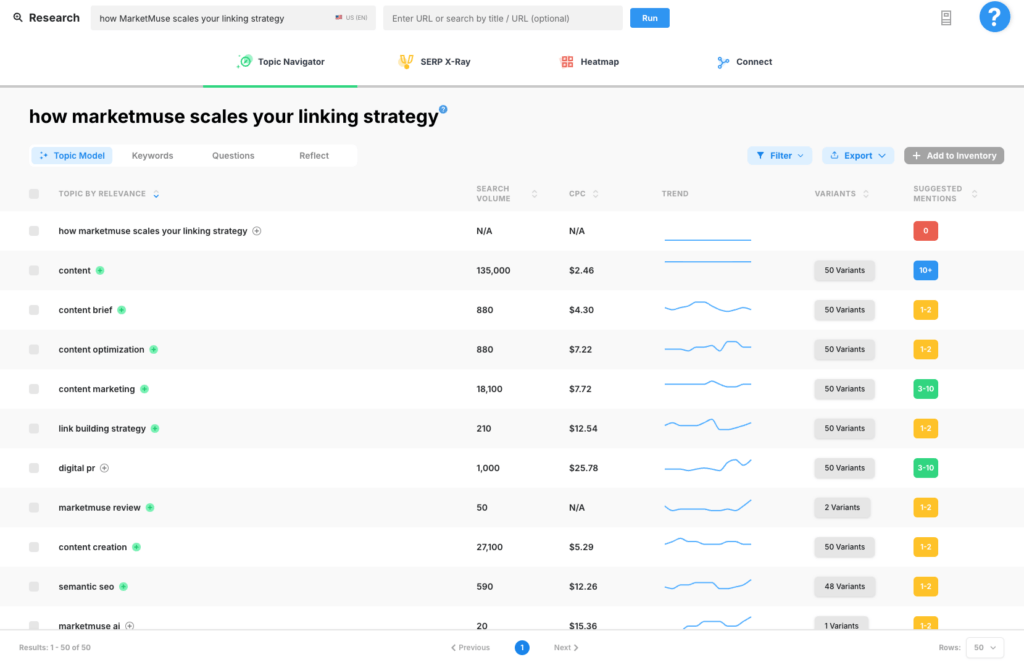
Task: Click the plus icon beside digital pr
Action: pyautogui.click(x=104, y=468)
